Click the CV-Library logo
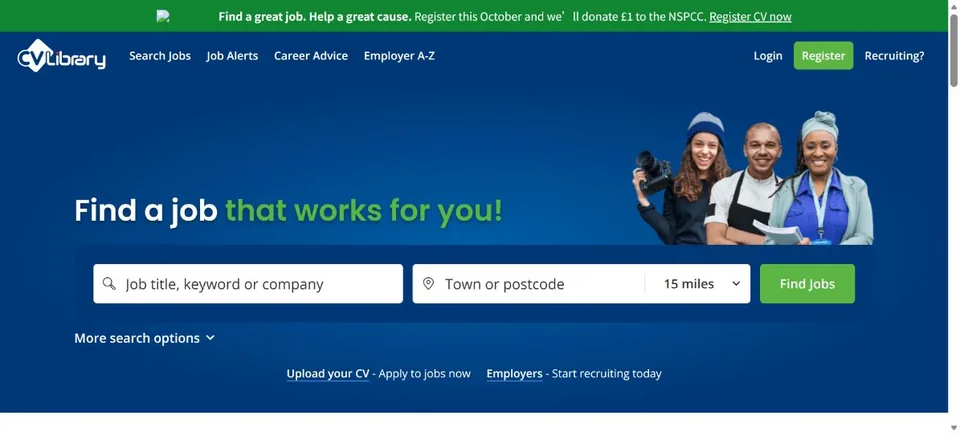The height and width of the screenshot is (435, 960). (61, 56)
